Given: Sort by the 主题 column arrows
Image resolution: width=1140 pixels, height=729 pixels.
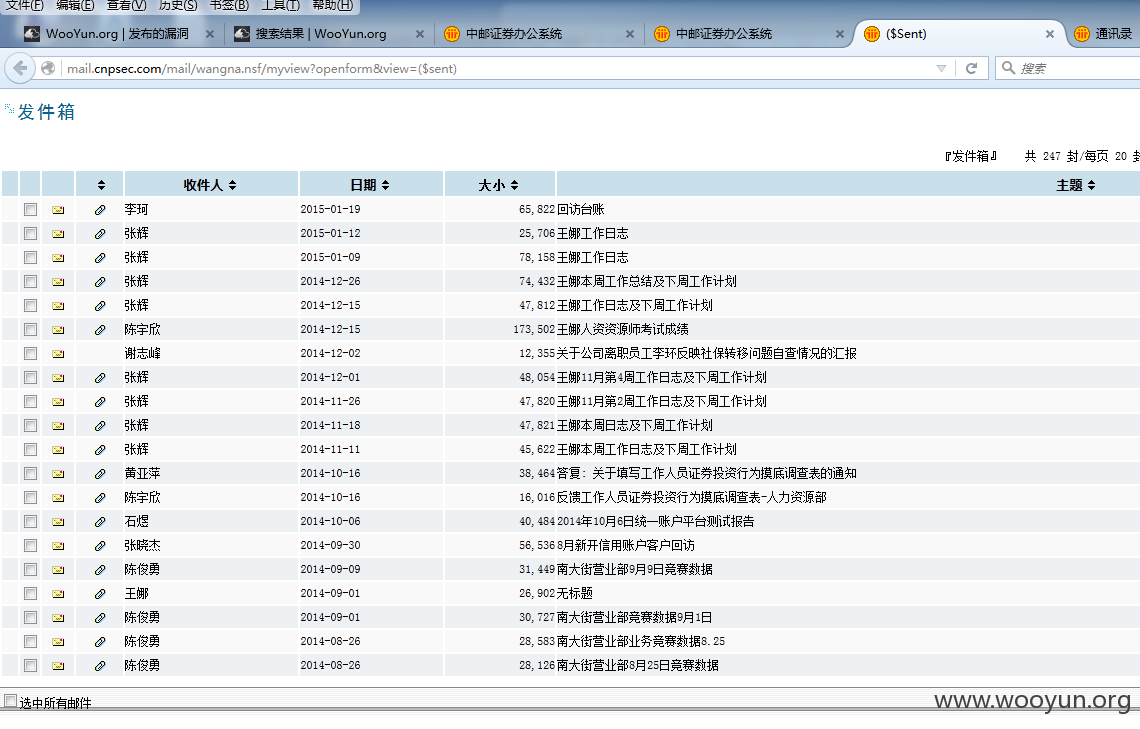Looking at the screenshot, I should [x=1091, y=185].
